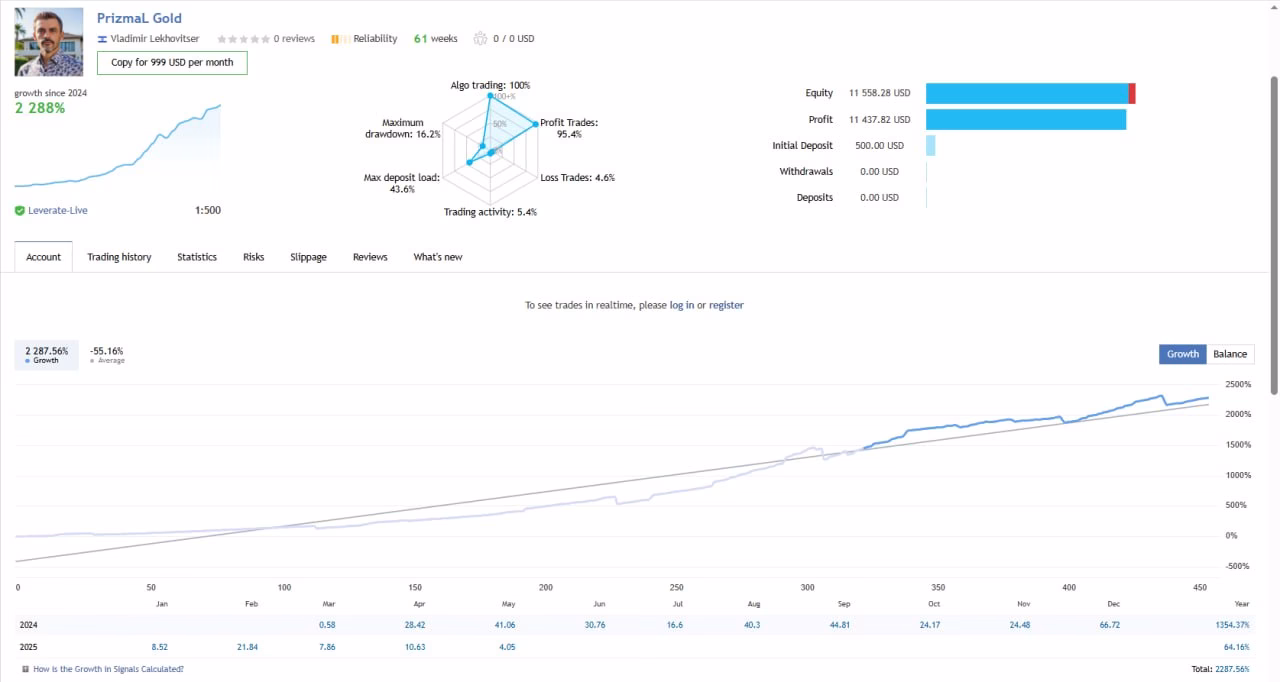Screen dimensions: 1280x682
Task: Switch the chart to Growth view
Action: coord(1183,354)
